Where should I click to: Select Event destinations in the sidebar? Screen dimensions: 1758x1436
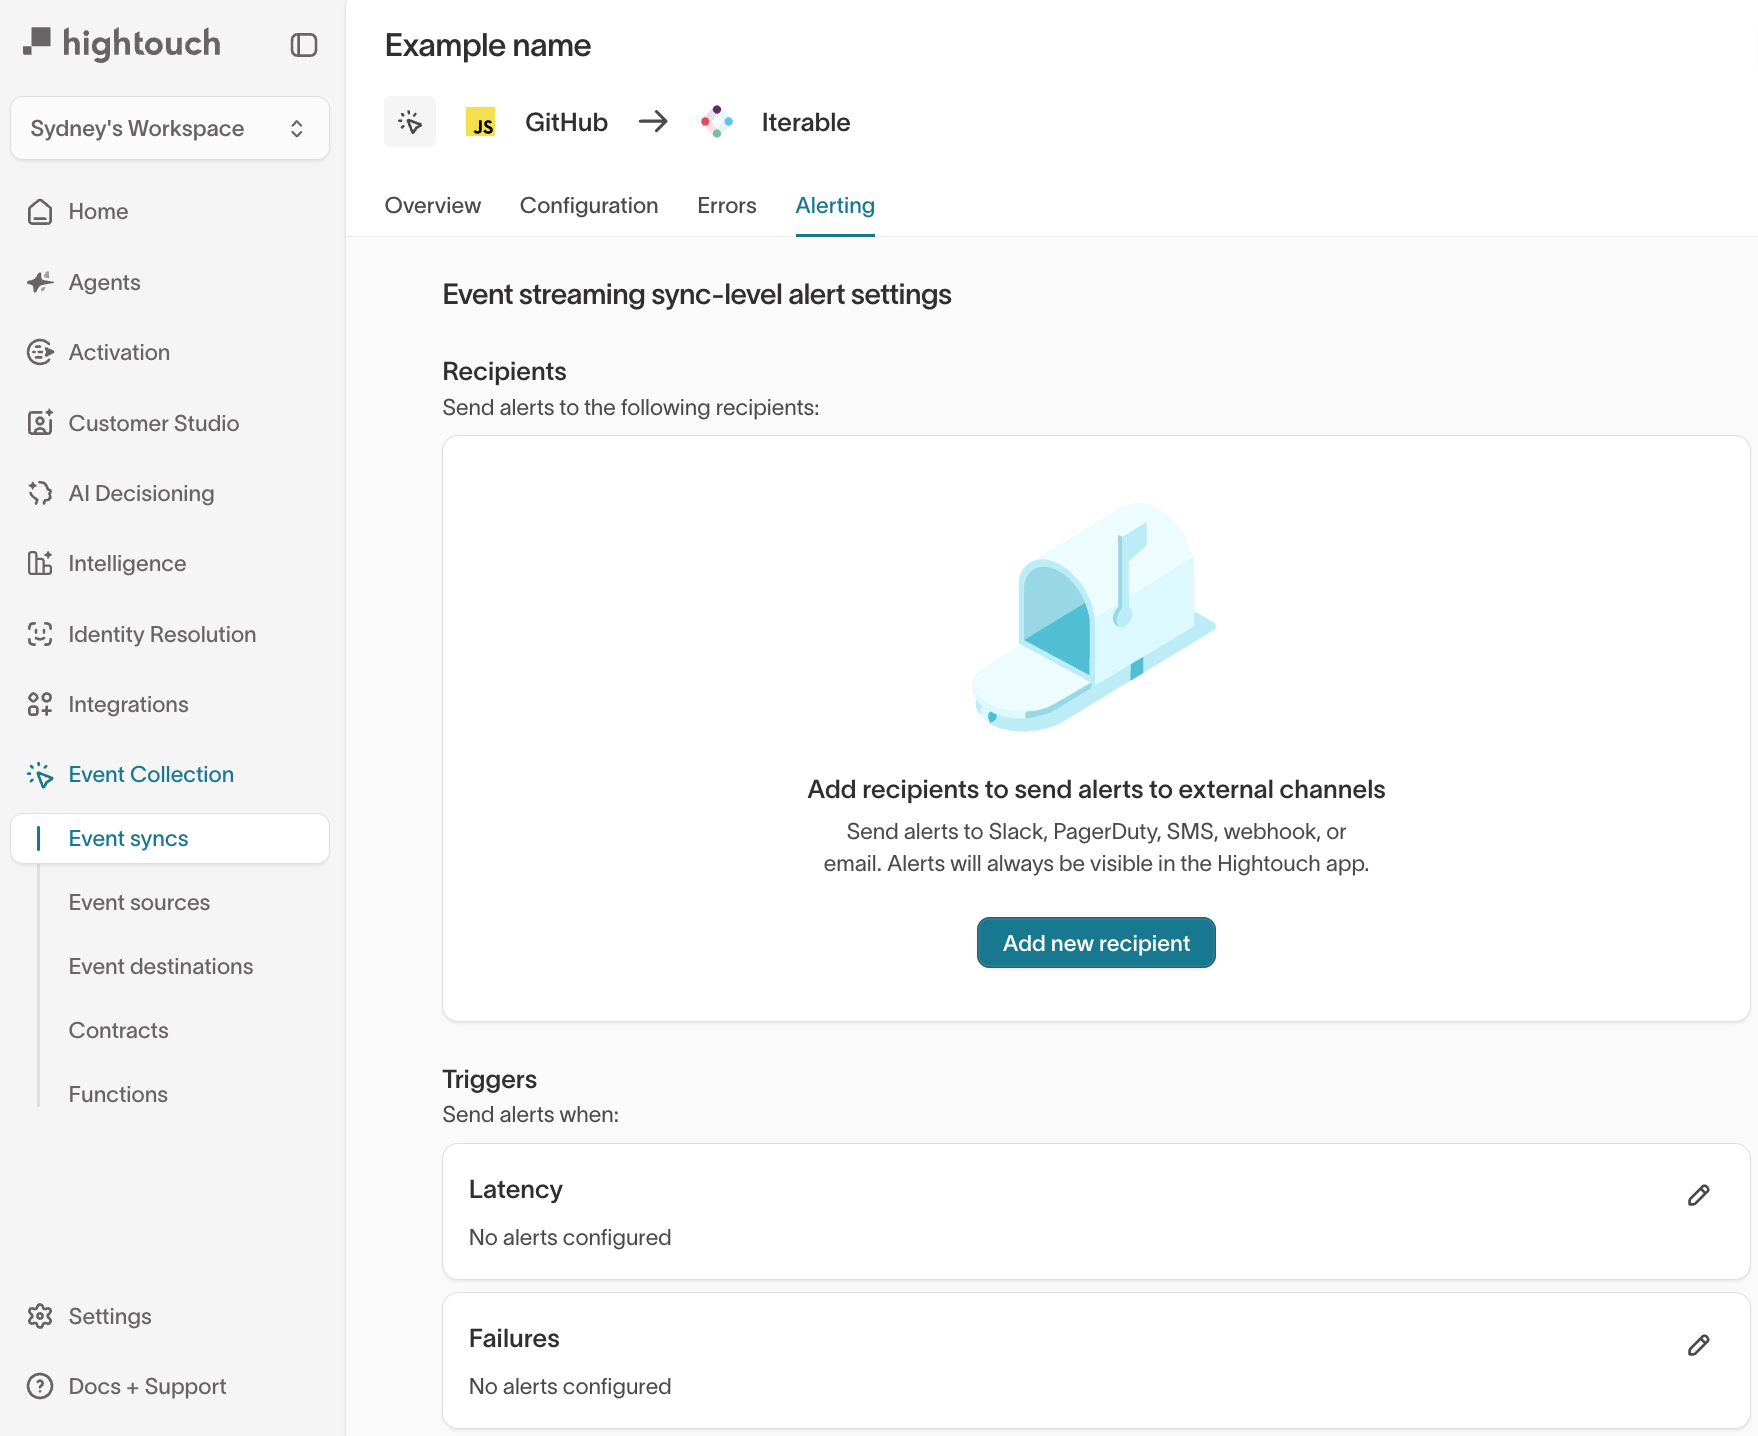161,966
